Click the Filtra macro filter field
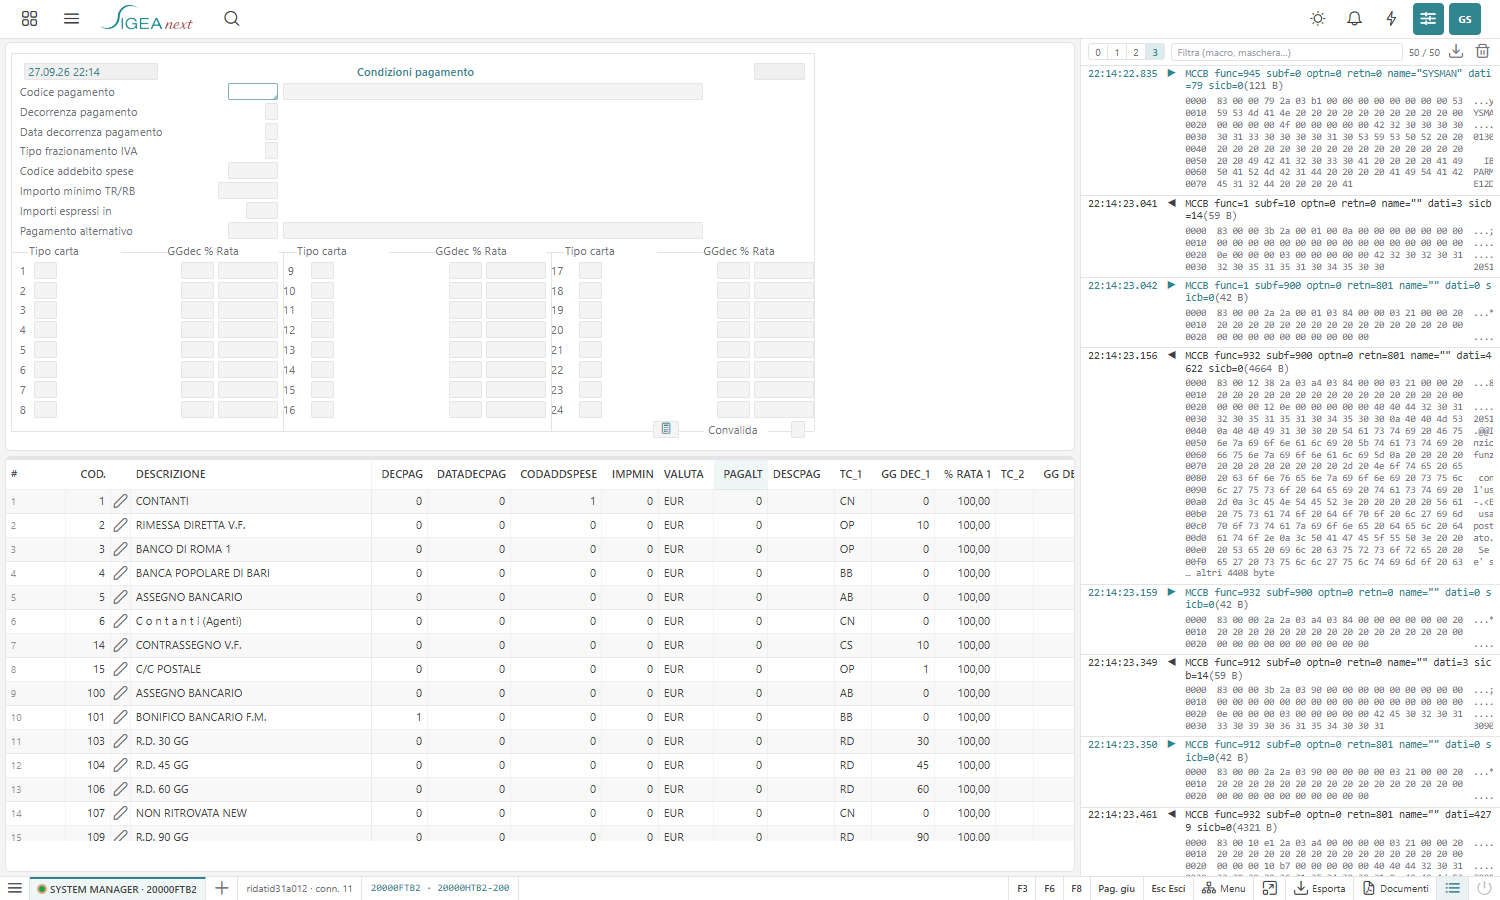1500x900 pixels. [1287, 52]
